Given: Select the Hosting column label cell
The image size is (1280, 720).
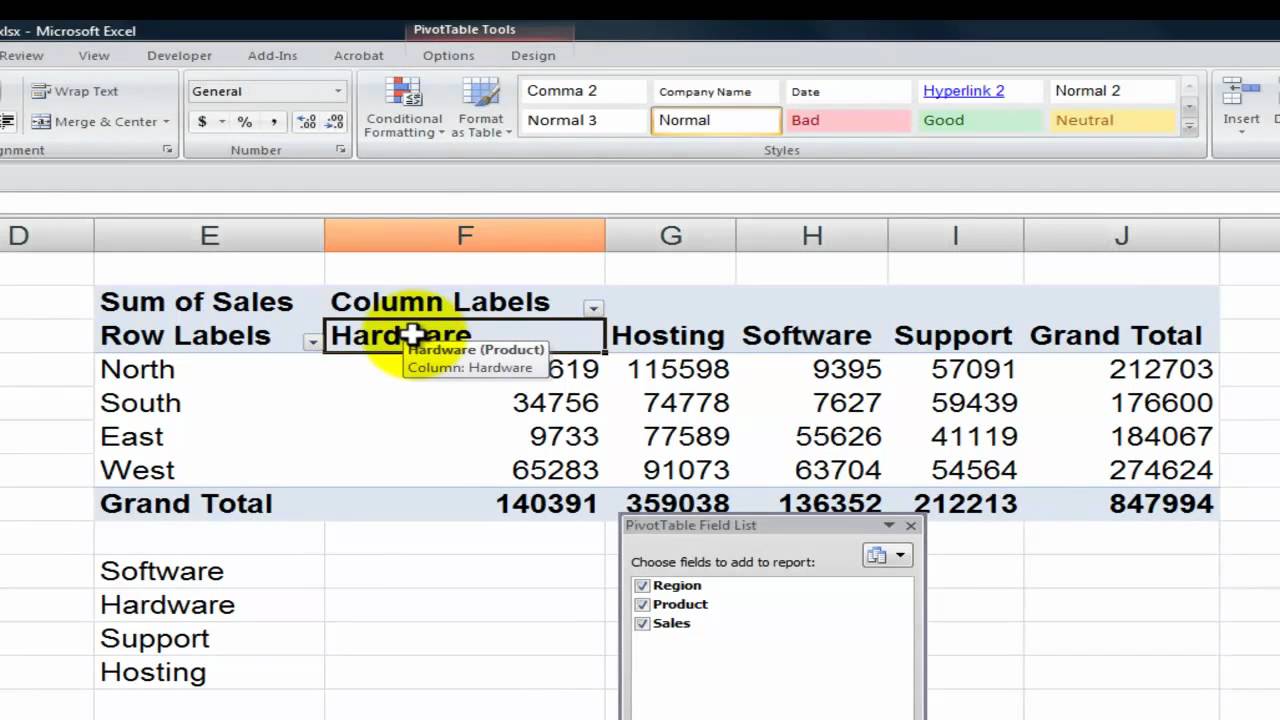Looking at the screenshot, I should coord(670,335).
